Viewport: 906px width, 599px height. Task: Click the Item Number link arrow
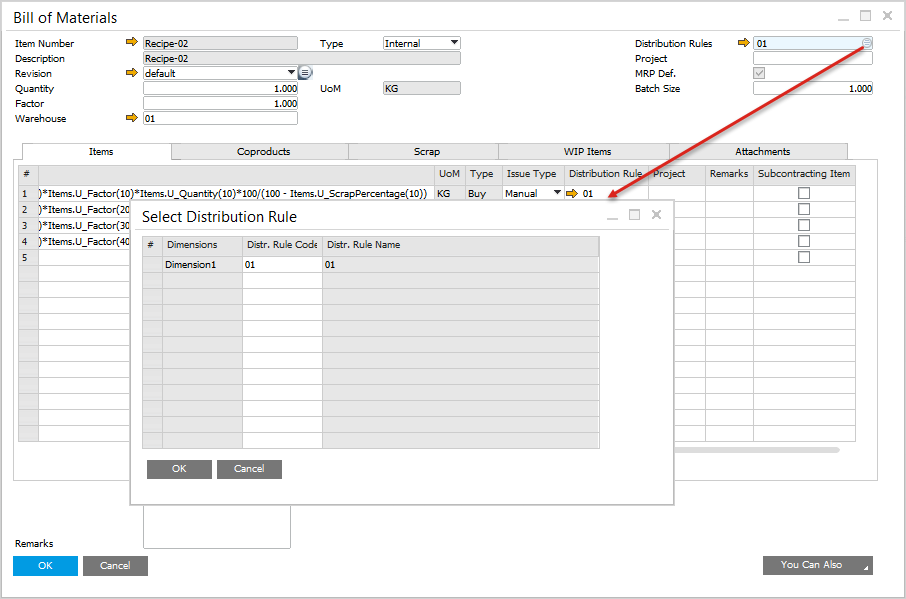pyautogui.click(x=131, y=43)
